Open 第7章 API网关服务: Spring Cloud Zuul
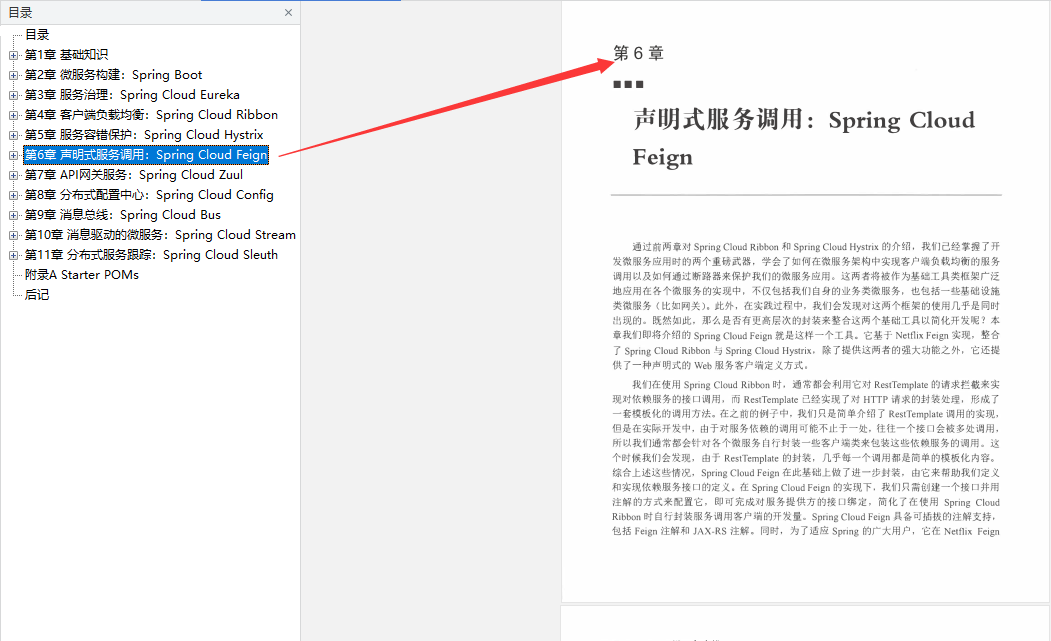Image resolution: width=1051 pixels, height=641 pixels. point(134,175)
